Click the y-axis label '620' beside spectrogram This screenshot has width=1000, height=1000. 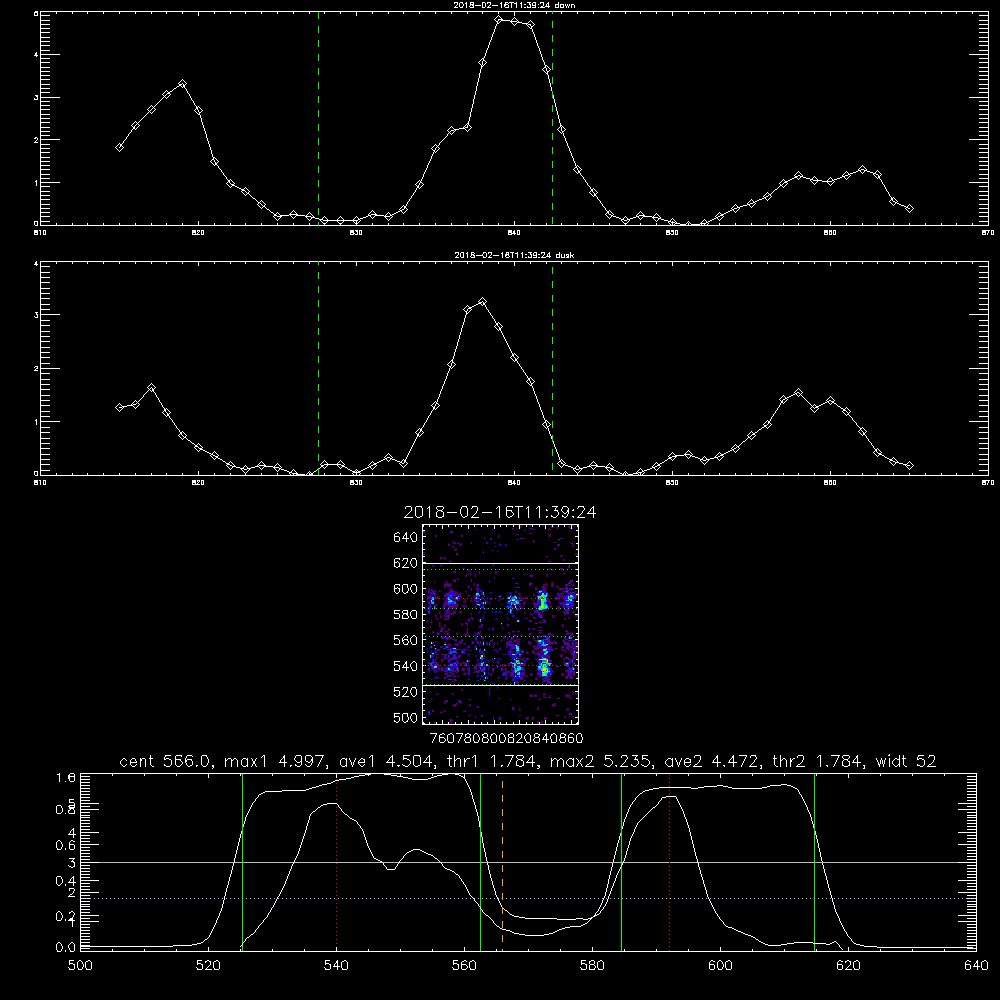[x=406, y=563]
